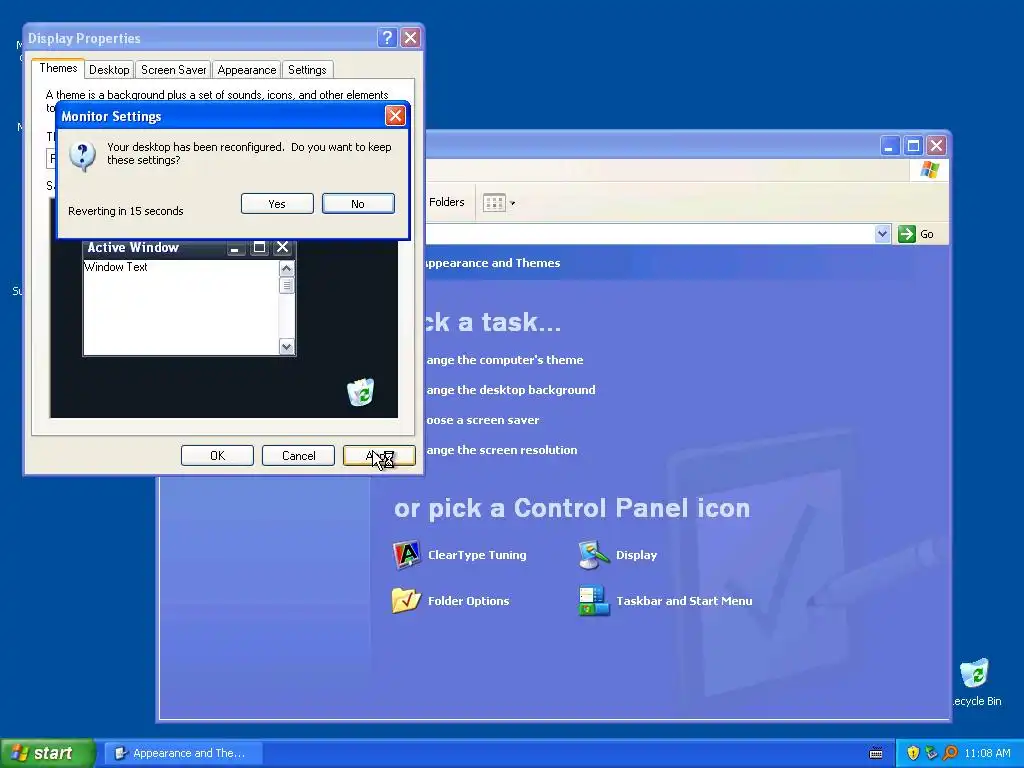This screenshot has width=1024, height=768.
Task: Switch to the Themes tab
Action: pos(58,68)
